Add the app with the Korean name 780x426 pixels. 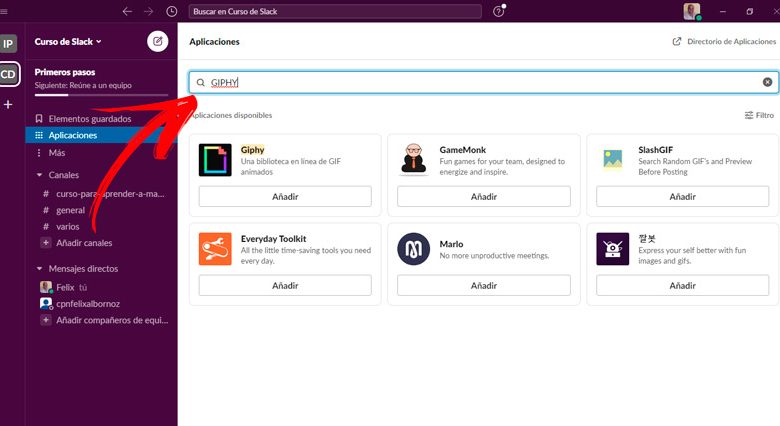(x=682, y=286)
